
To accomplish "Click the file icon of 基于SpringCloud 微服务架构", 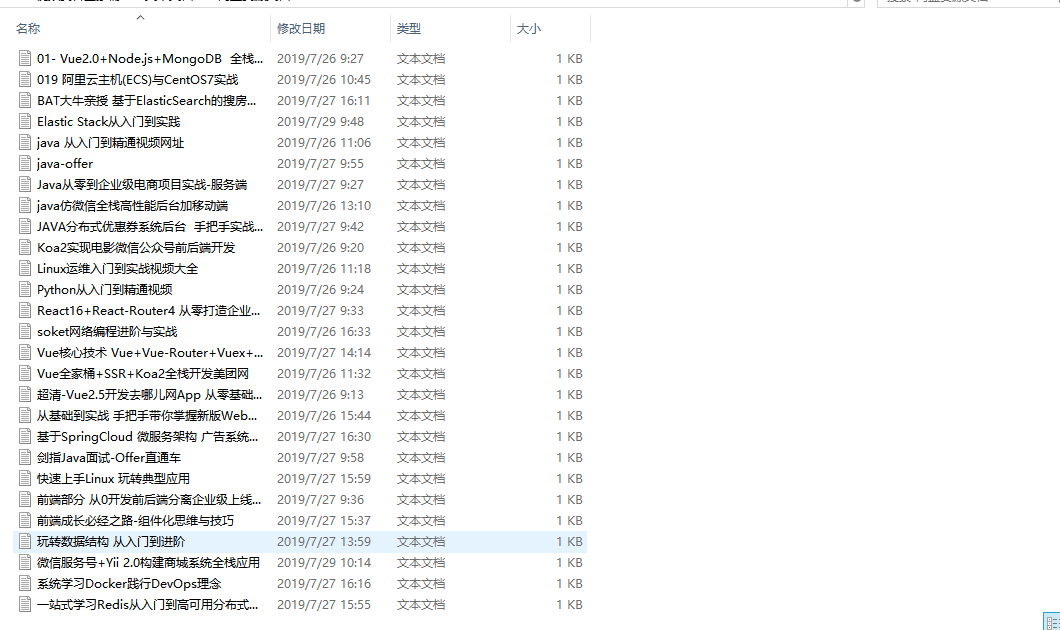I will [25, 436].
